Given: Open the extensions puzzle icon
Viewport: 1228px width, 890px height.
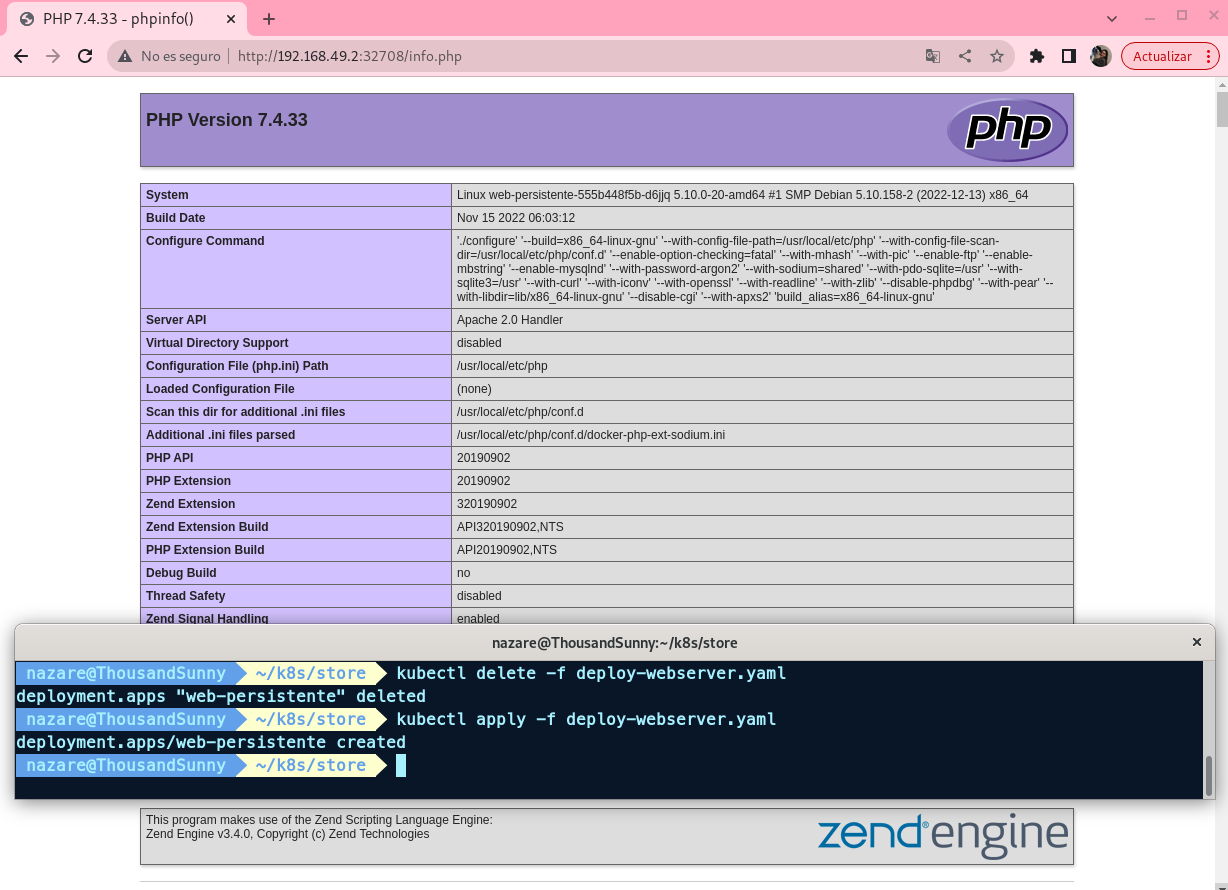Looking at the screenshot, I should [x=1037, y=56].
